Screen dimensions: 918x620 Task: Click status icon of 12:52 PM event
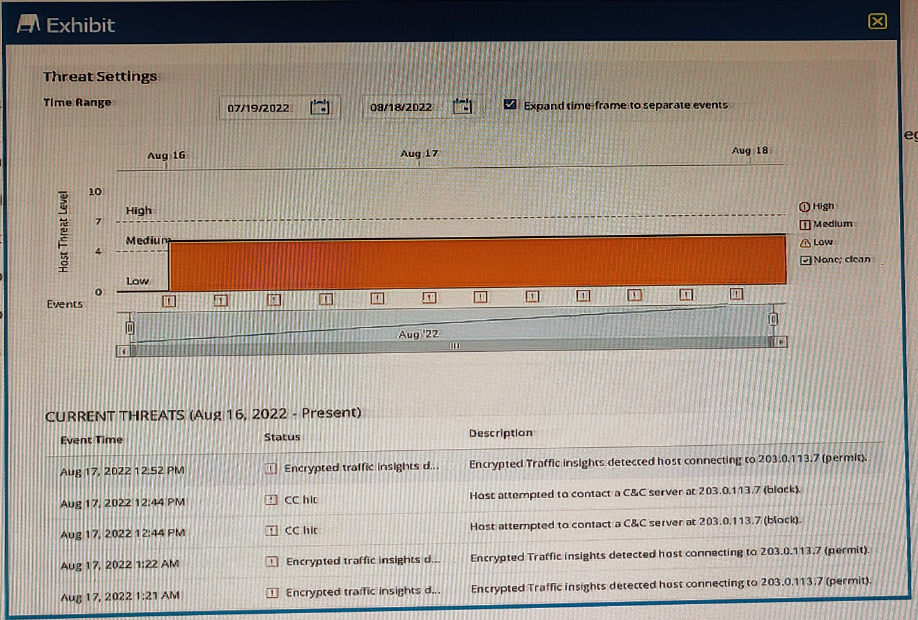tap(271, 468)
